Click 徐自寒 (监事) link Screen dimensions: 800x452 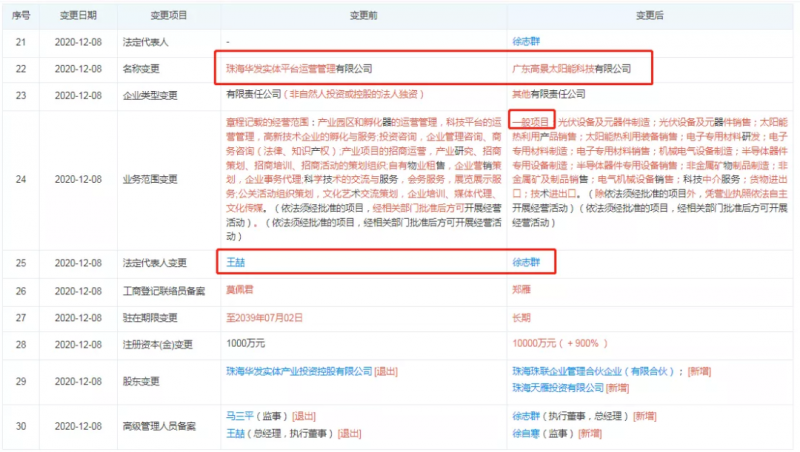click(526, 434)
